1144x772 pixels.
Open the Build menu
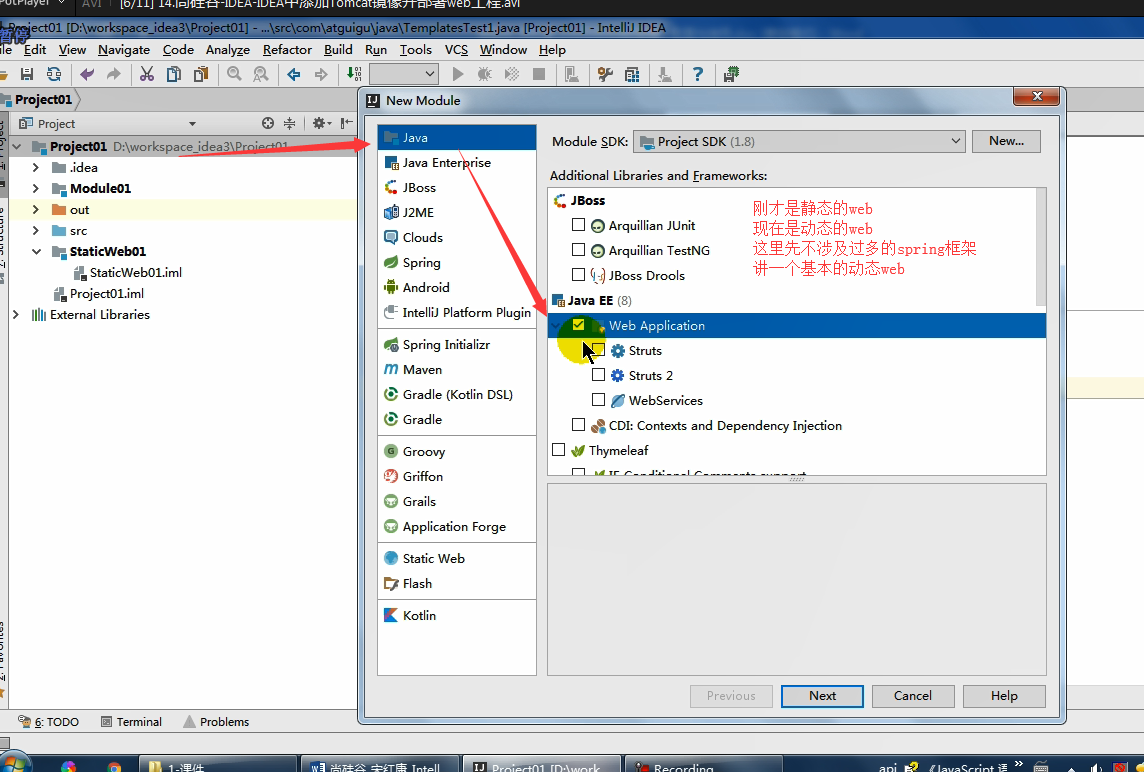338,50
